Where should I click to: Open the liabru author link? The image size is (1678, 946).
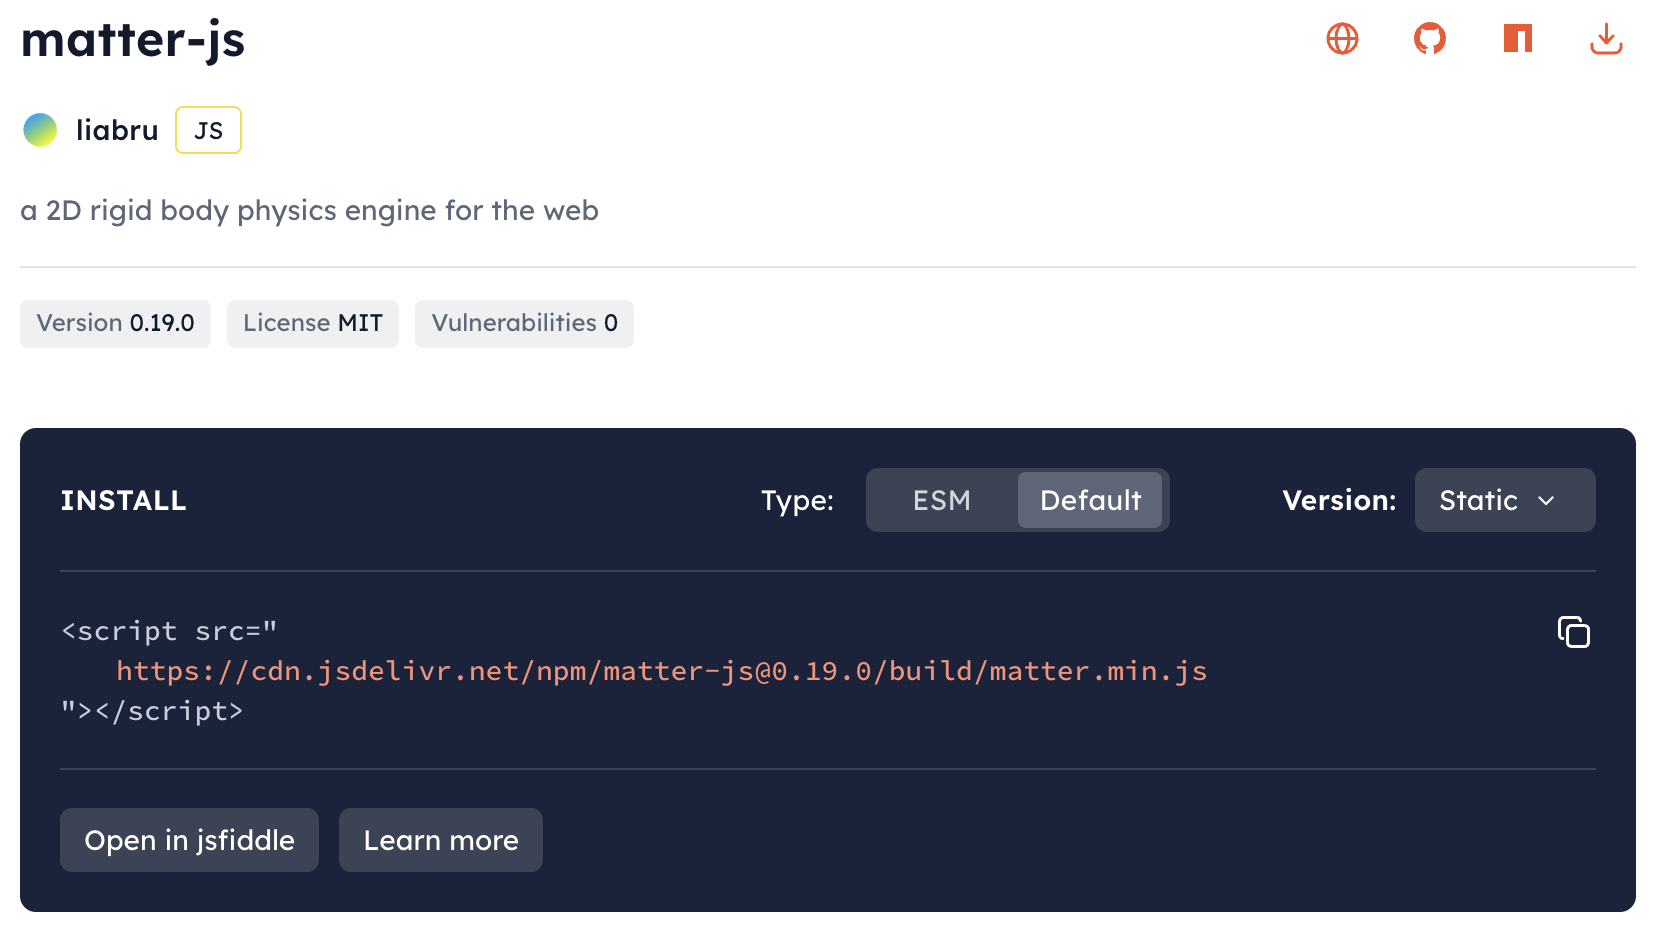coord(117,130)
